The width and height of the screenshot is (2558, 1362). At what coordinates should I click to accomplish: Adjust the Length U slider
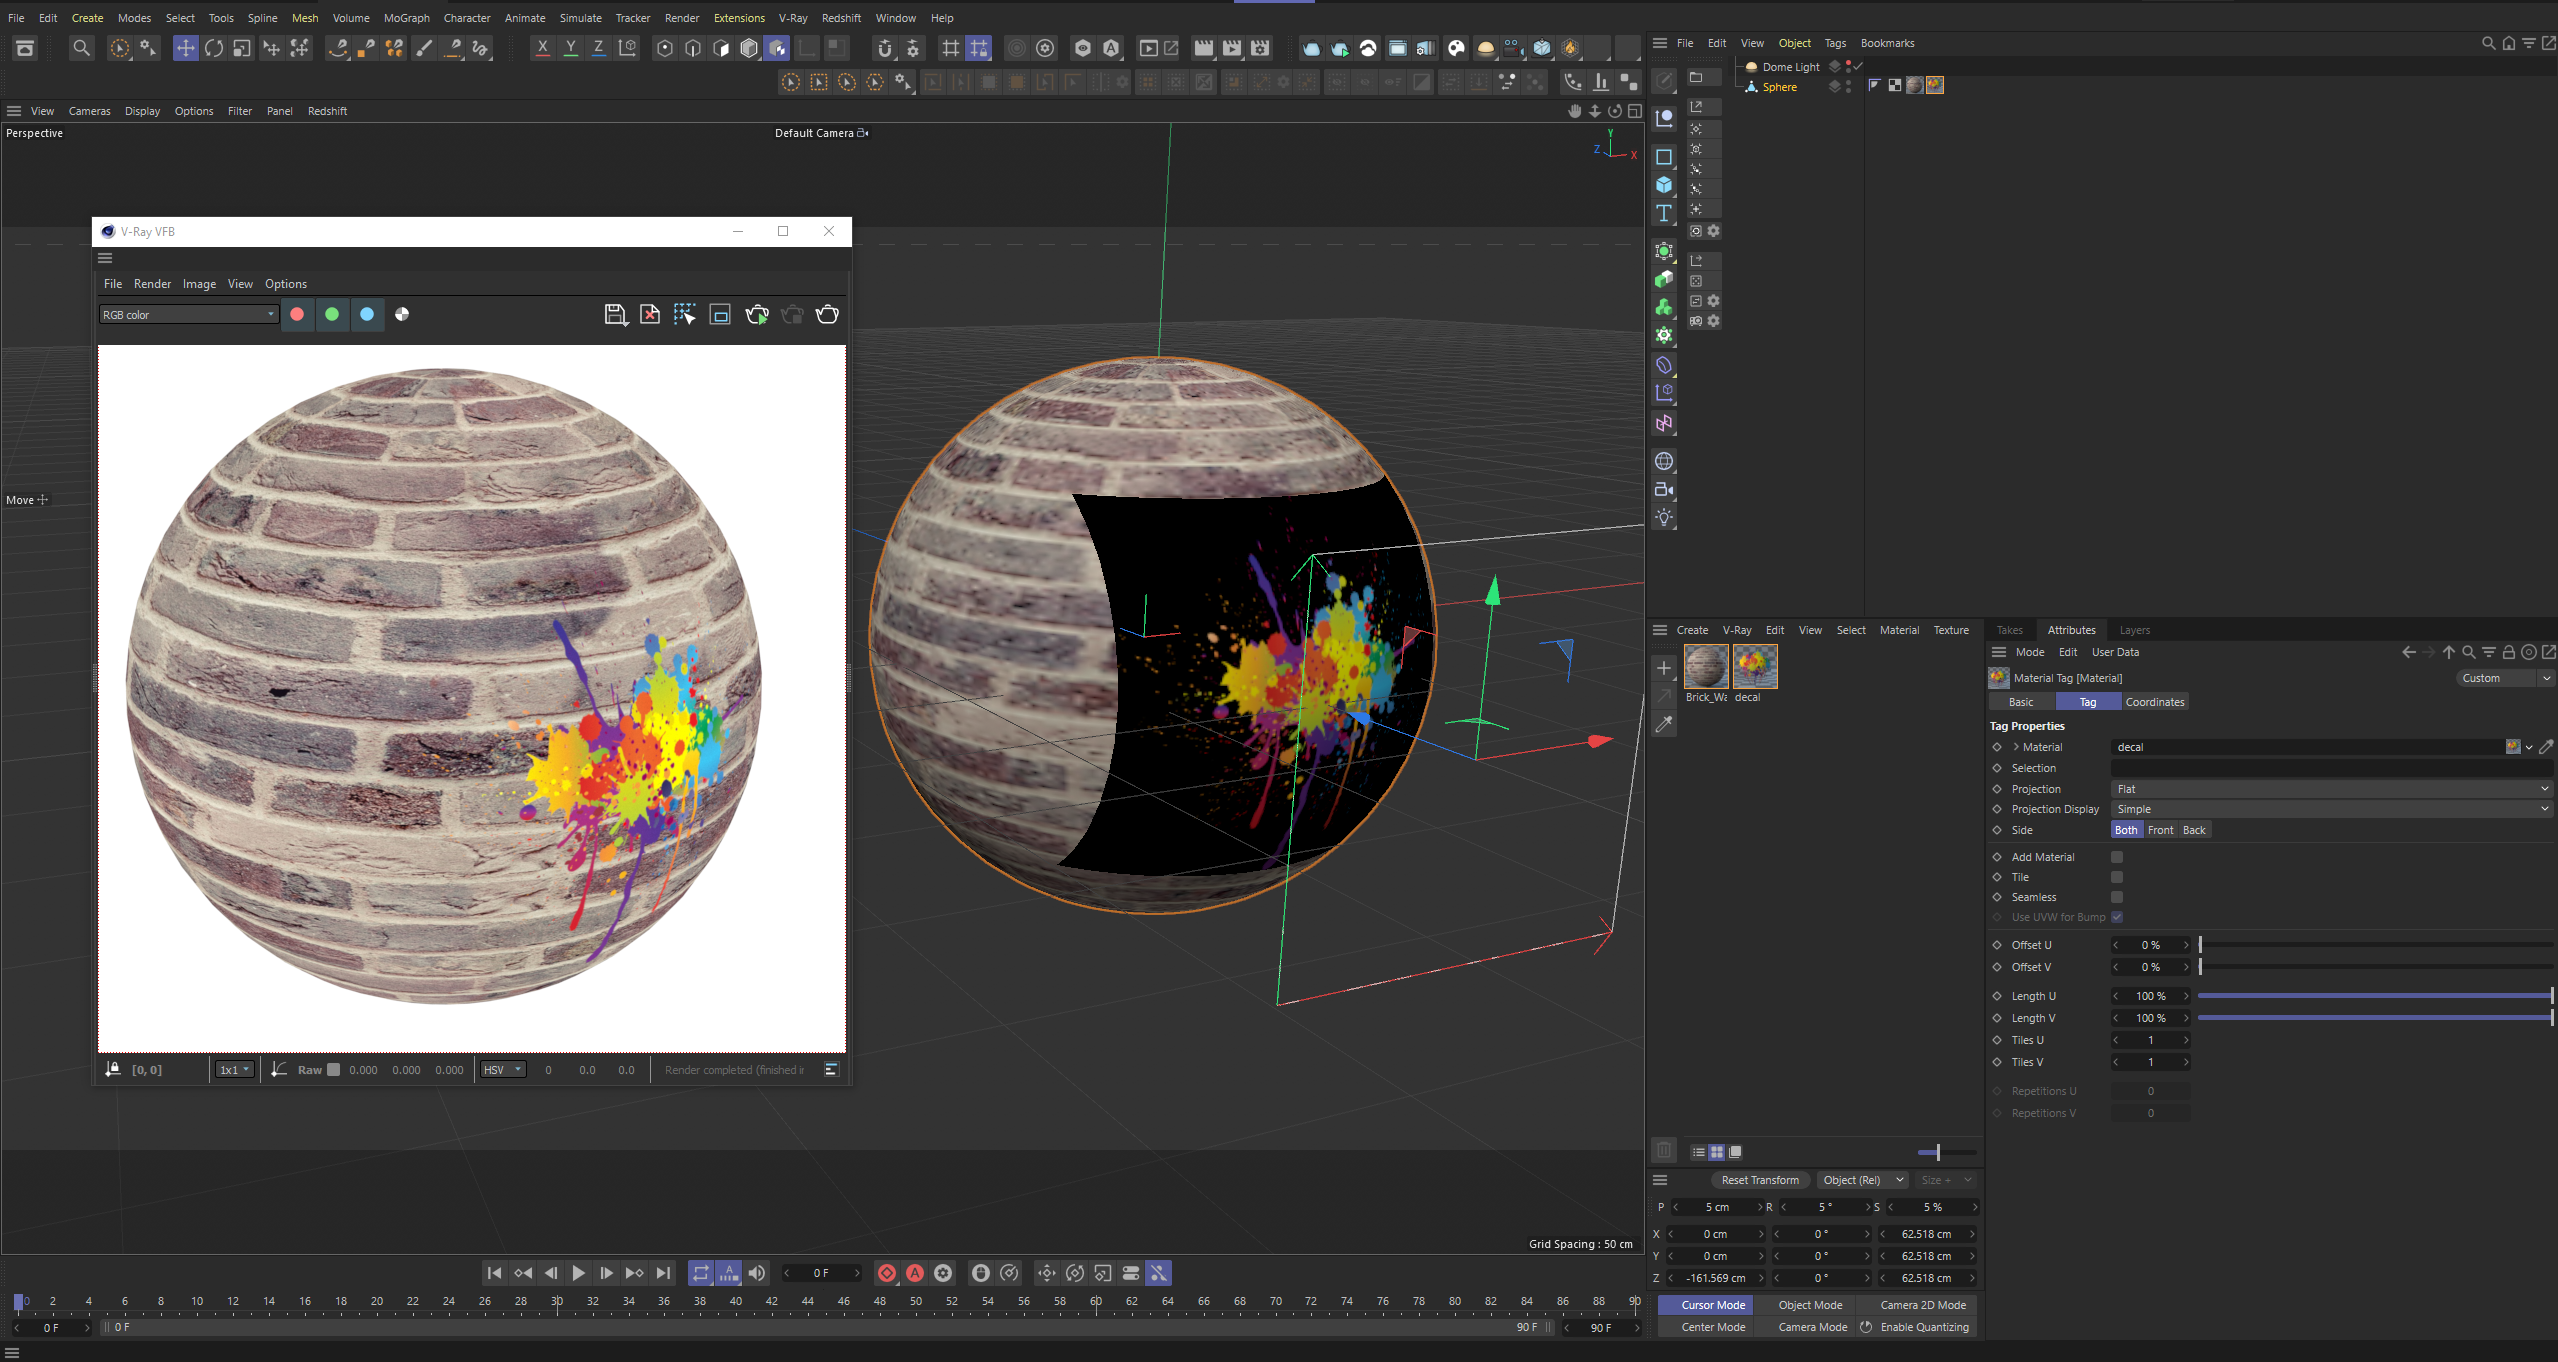point(2375,996)
